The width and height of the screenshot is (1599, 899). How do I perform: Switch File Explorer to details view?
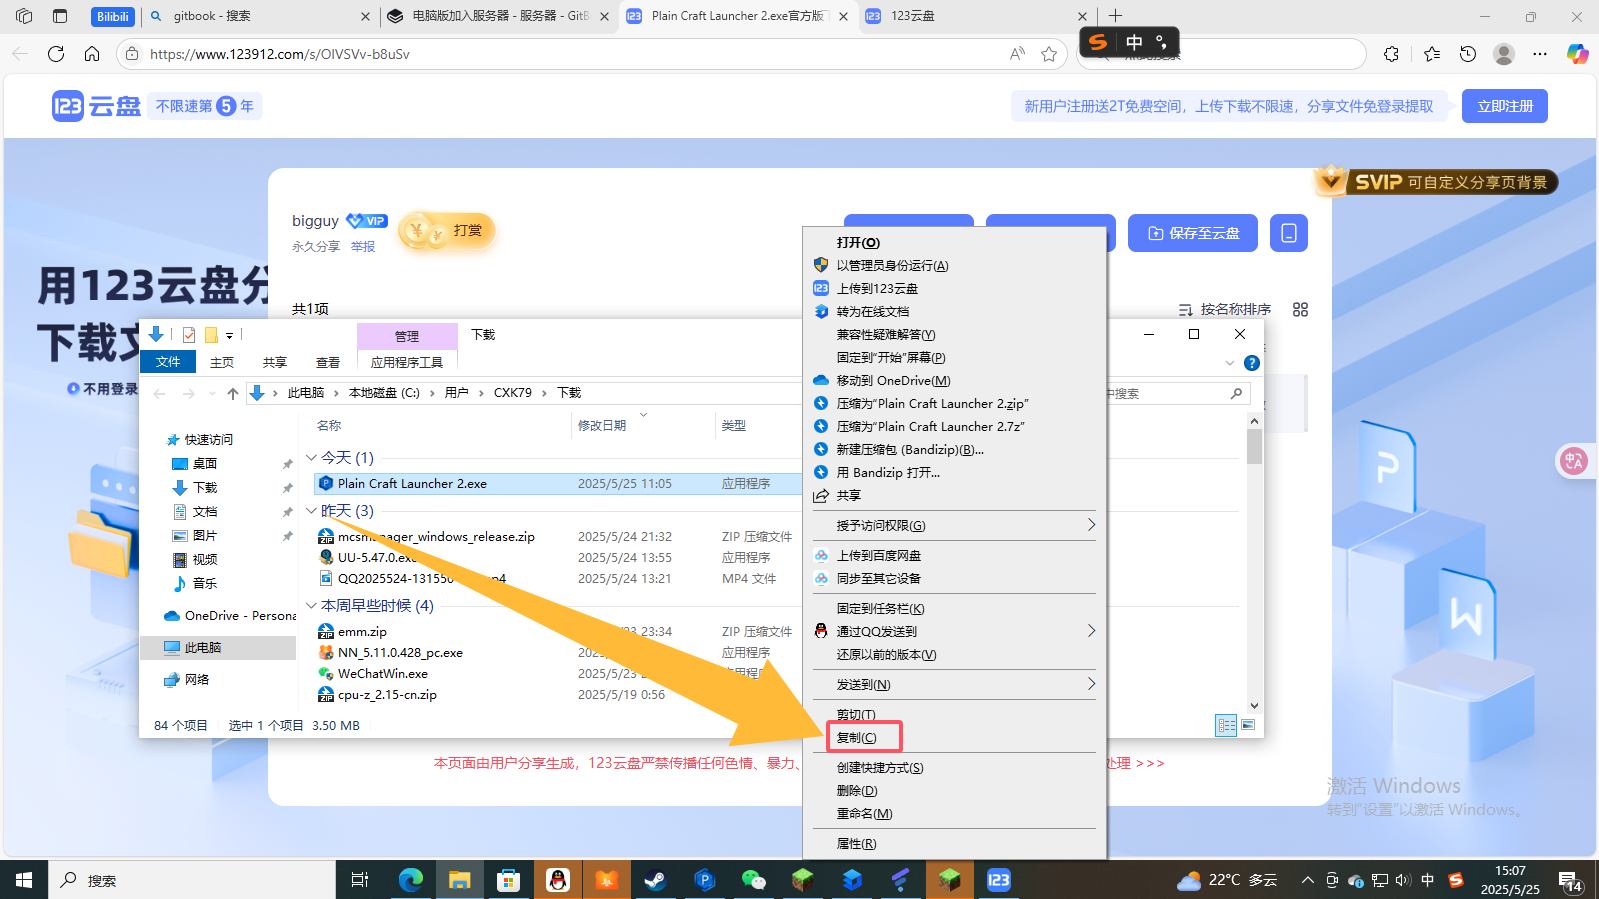(x=1226, y=725)
